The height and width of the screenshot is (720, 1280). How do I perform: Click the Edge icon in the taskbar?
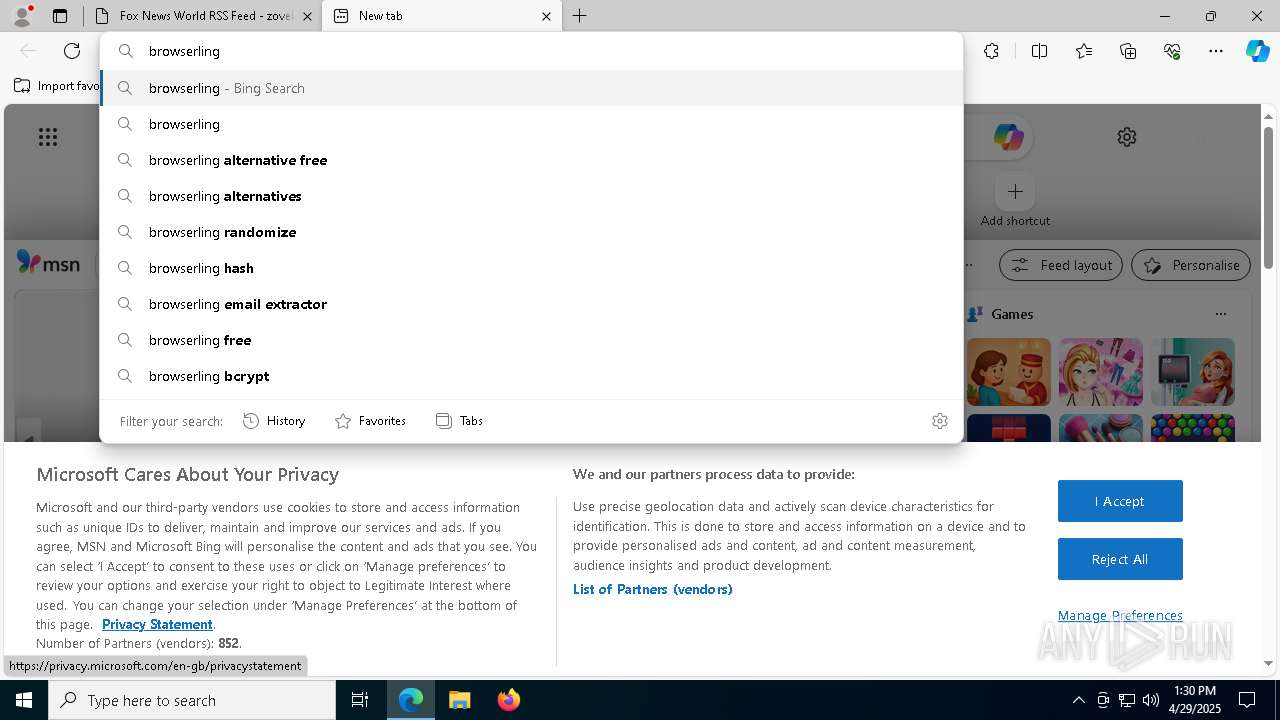coord(411,700)
